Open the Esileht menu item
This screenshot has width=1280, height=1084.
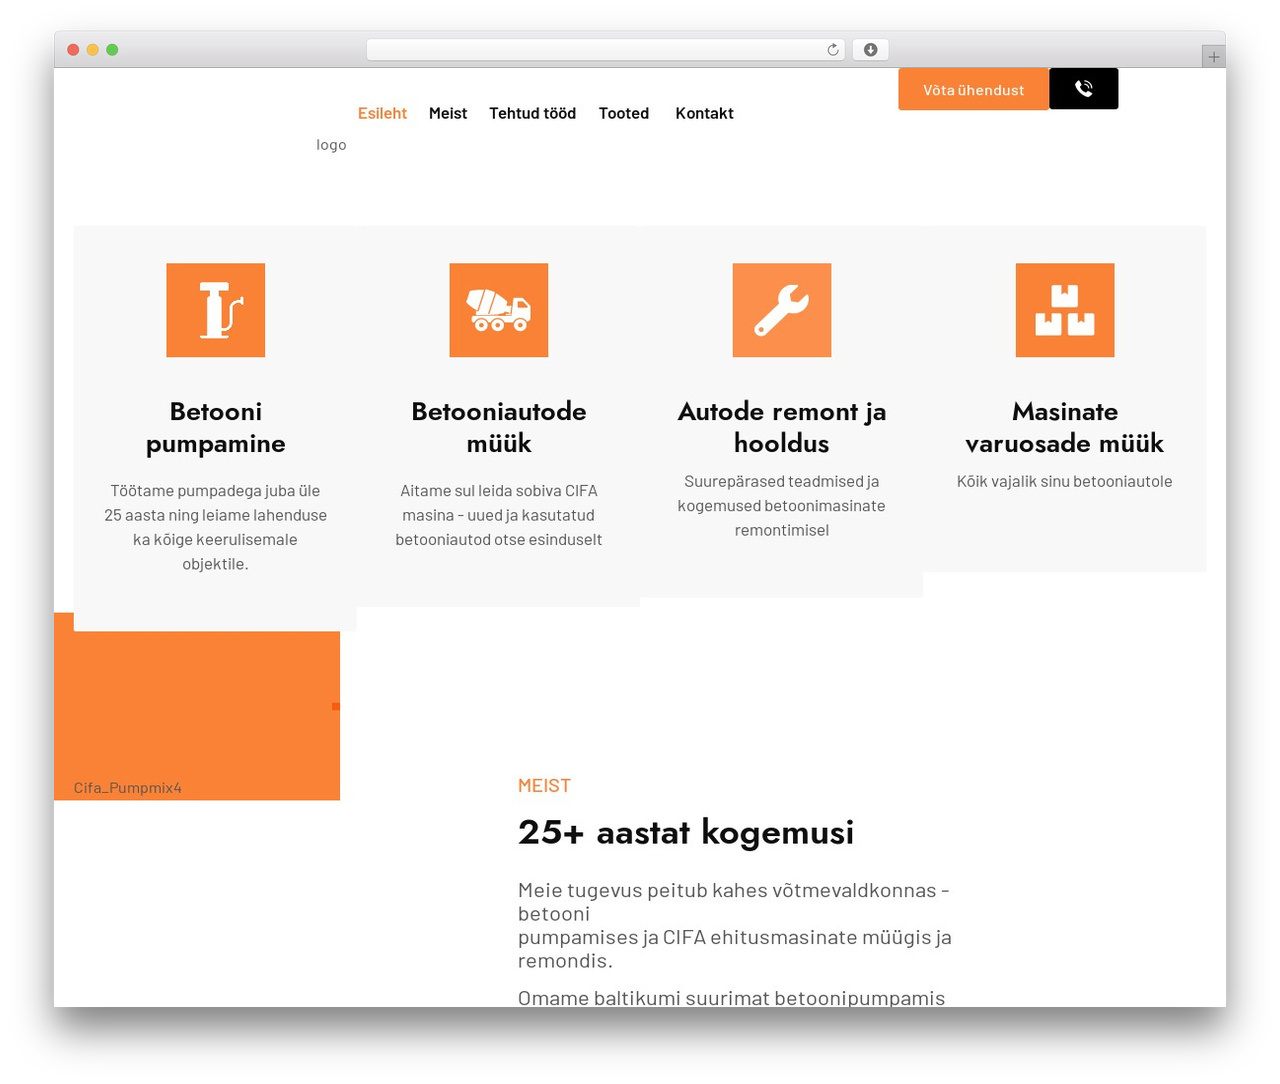coord(382,113)
